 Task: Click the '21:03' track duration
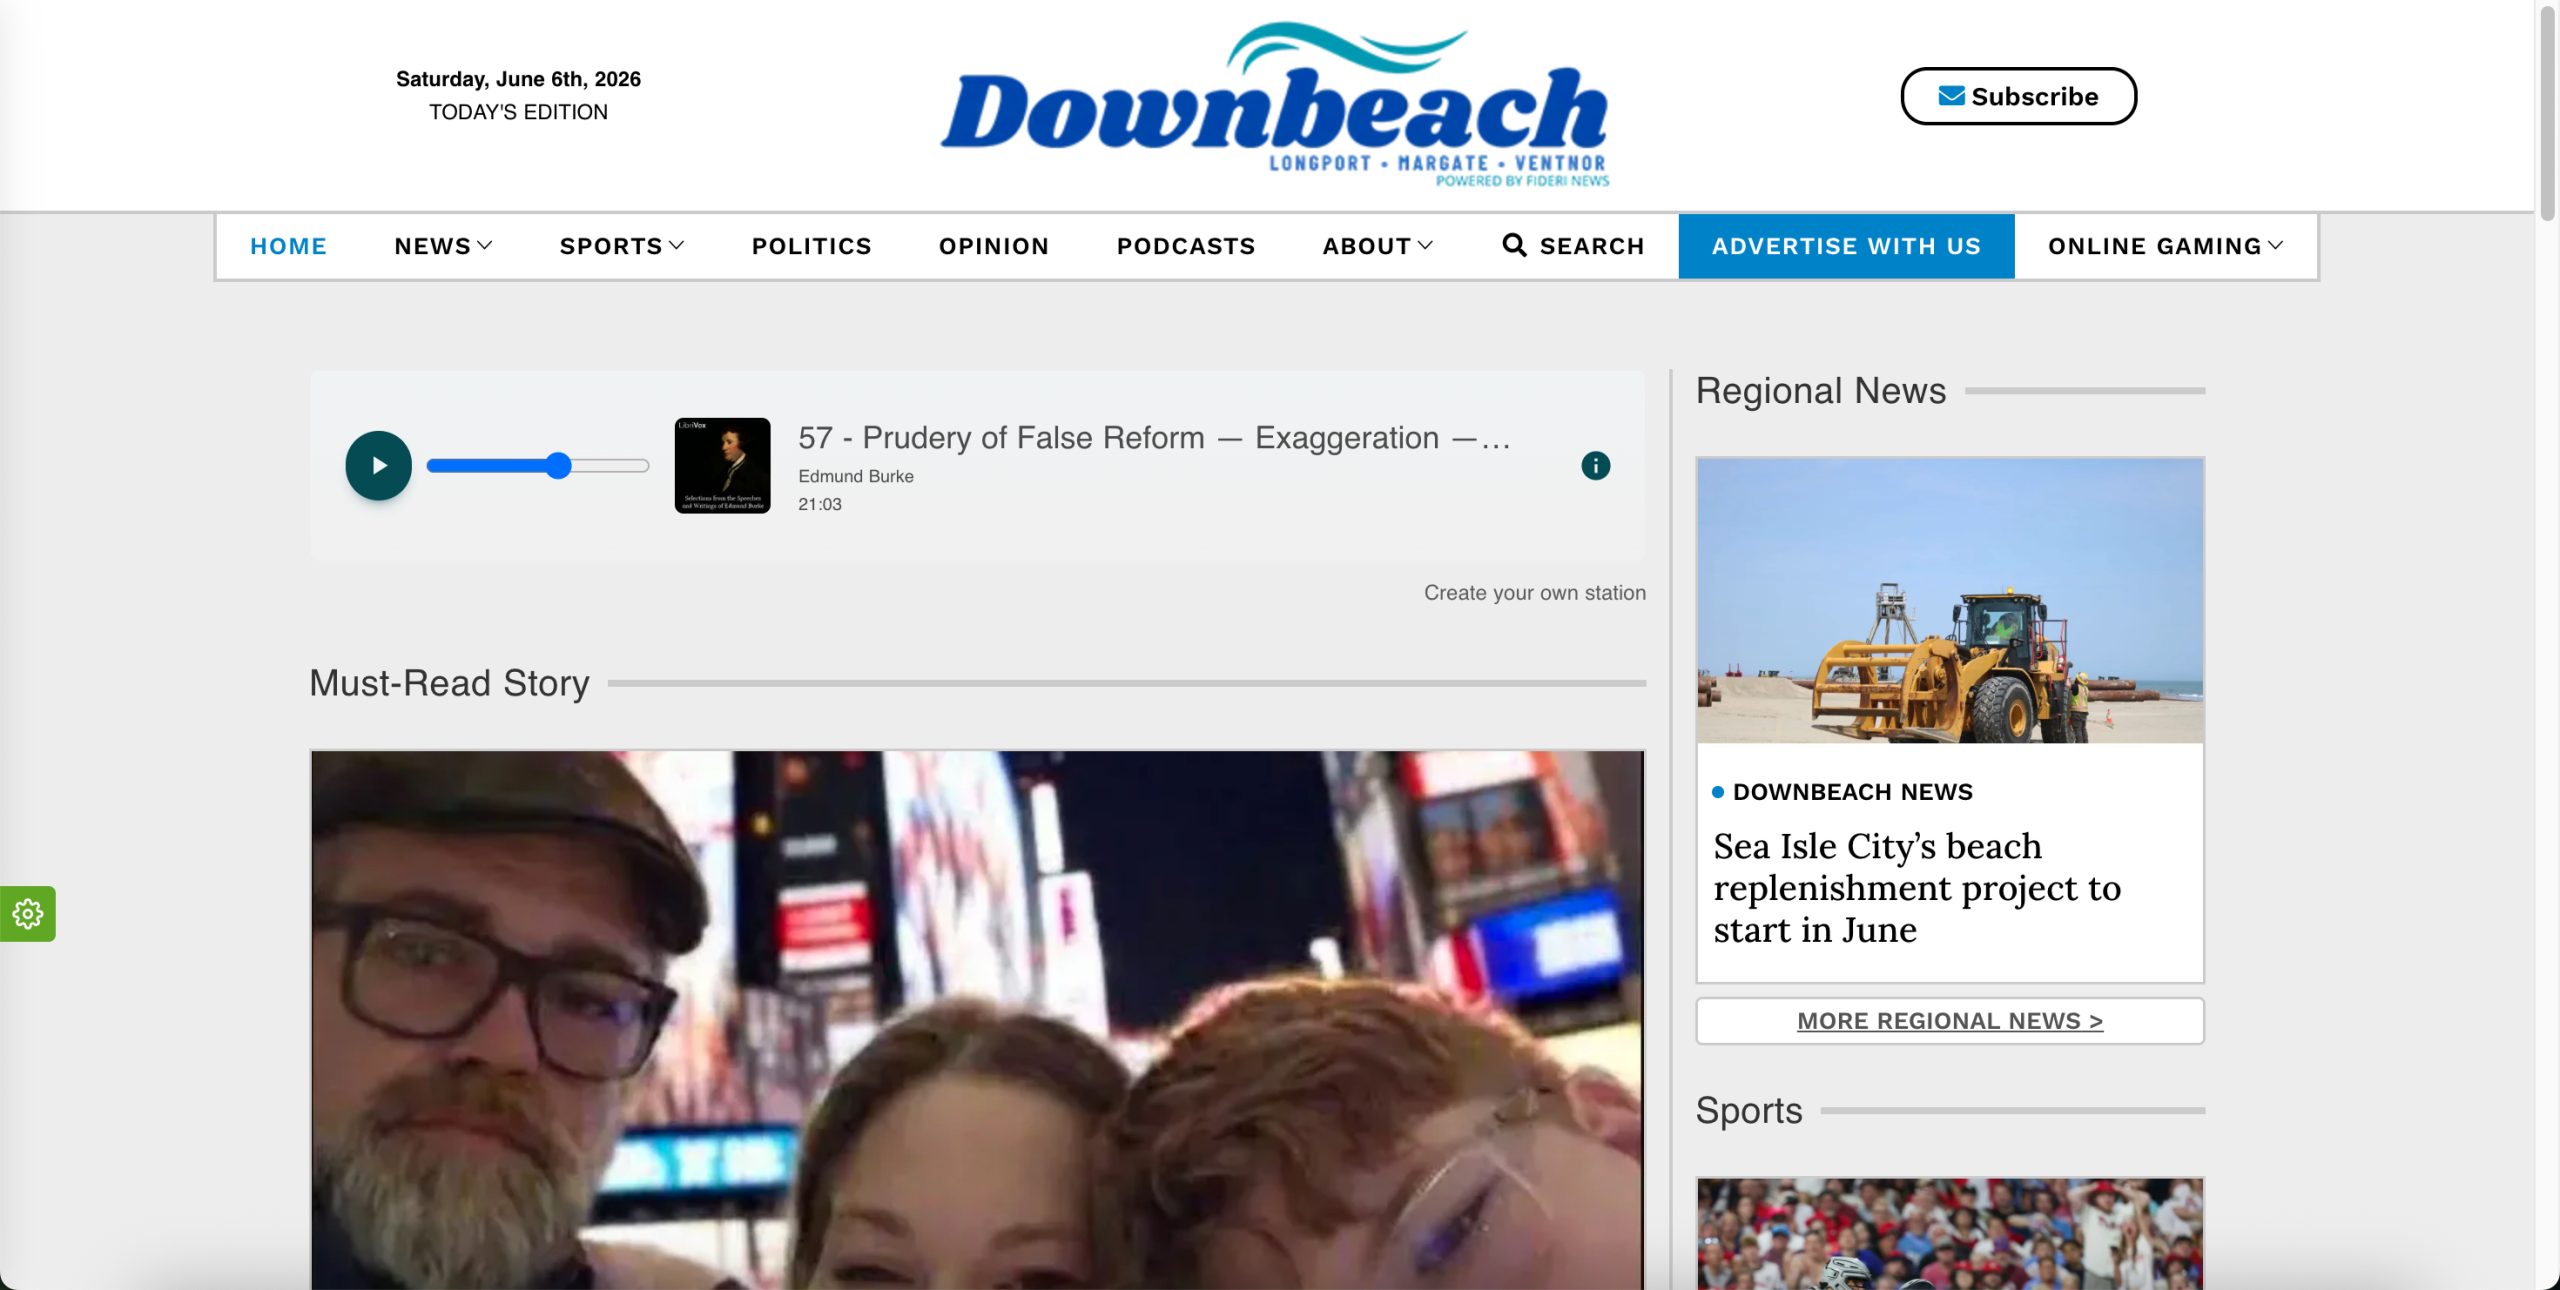819,504
